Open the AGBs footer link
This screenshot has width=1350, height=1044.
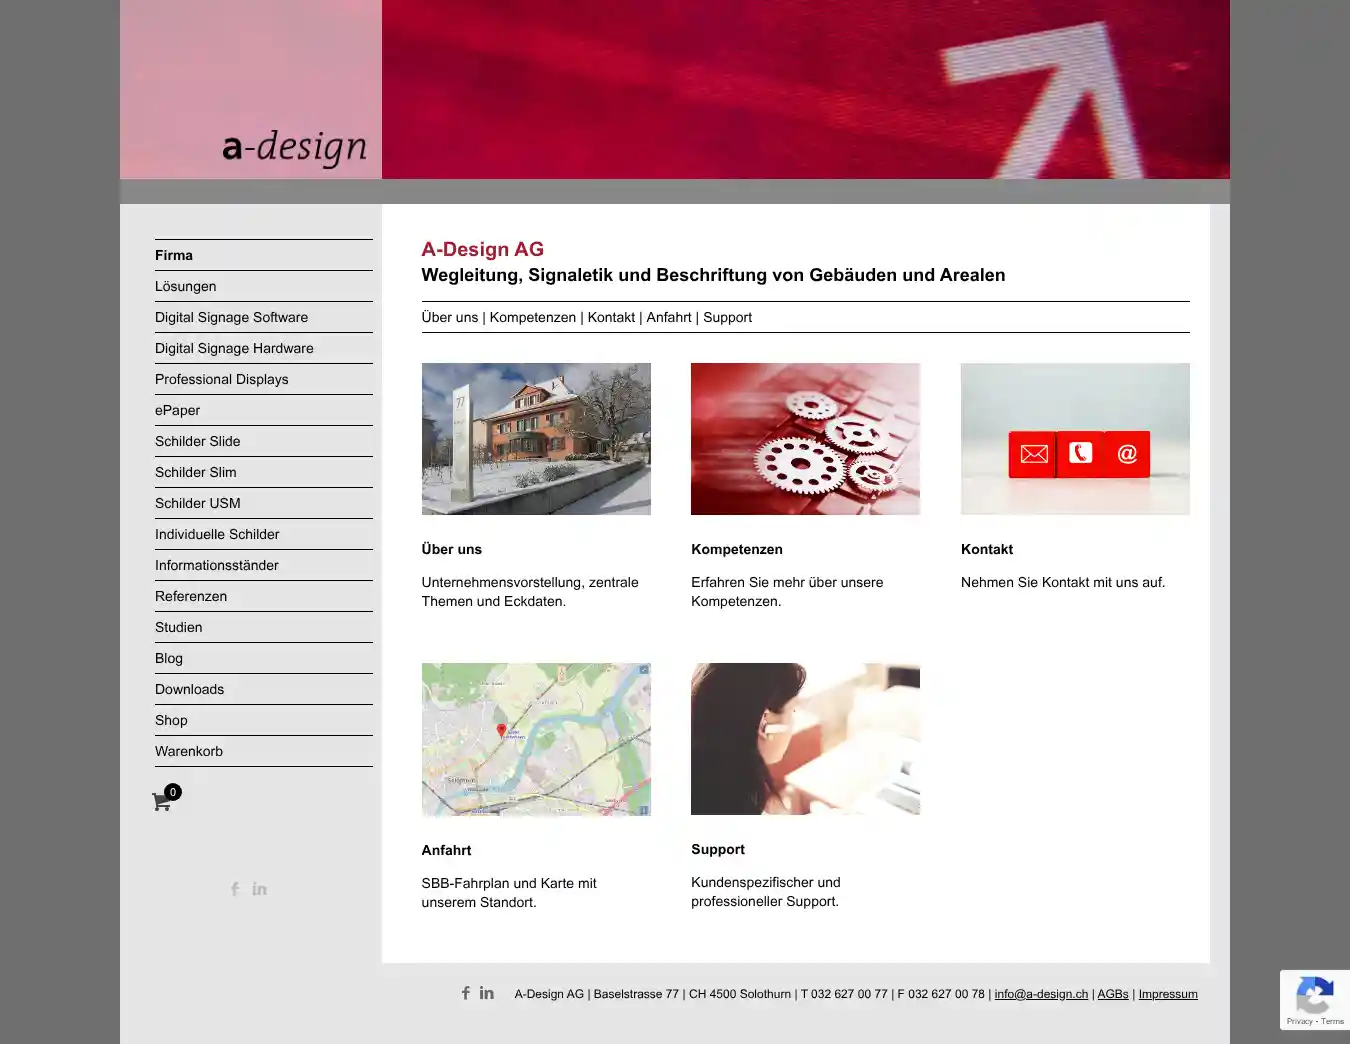1113,994
